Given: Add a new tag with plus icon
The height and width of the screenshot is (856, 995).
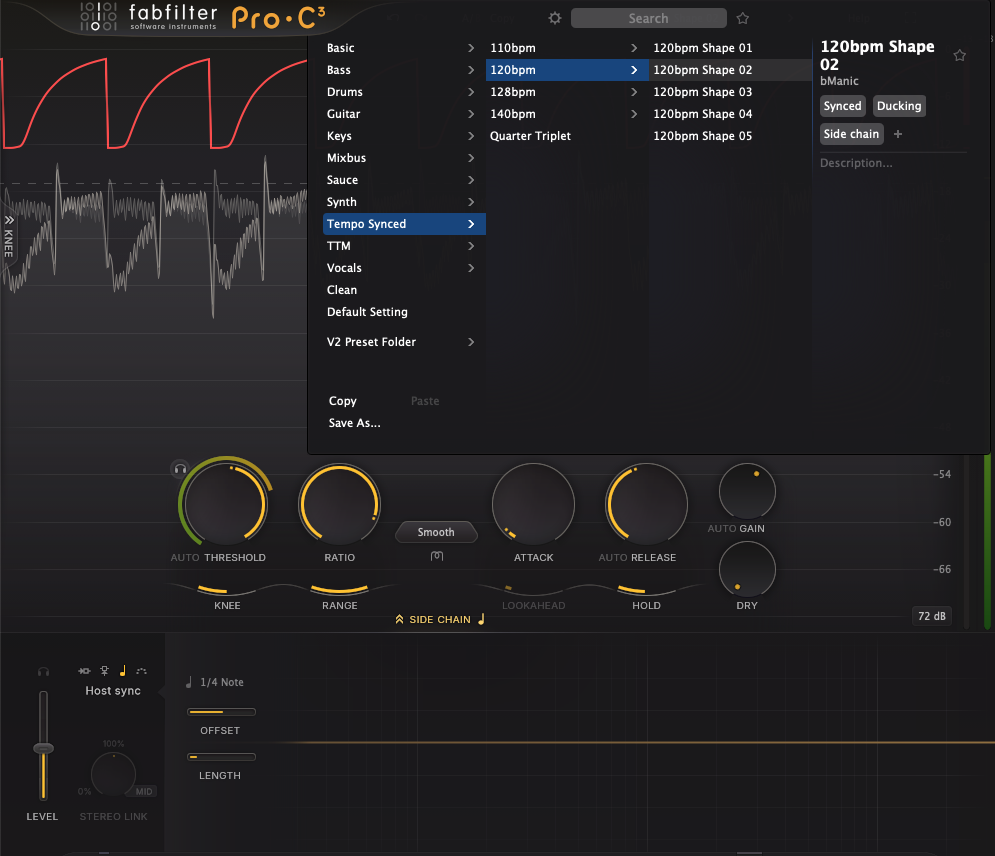Looking at the screenshot, I should [x=897, y=134].
